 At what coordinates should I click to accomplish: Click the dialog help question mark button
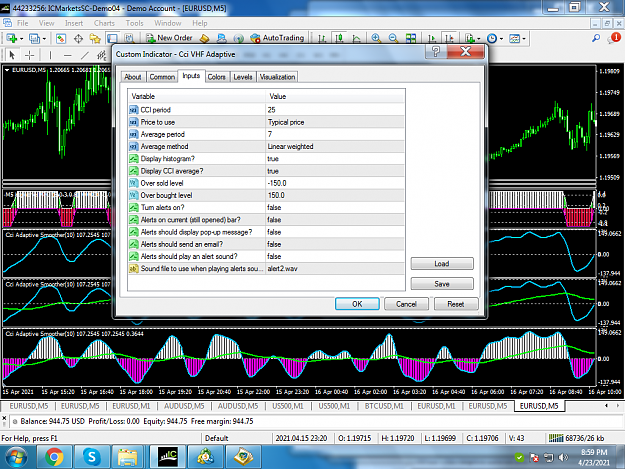click(436, 51)
